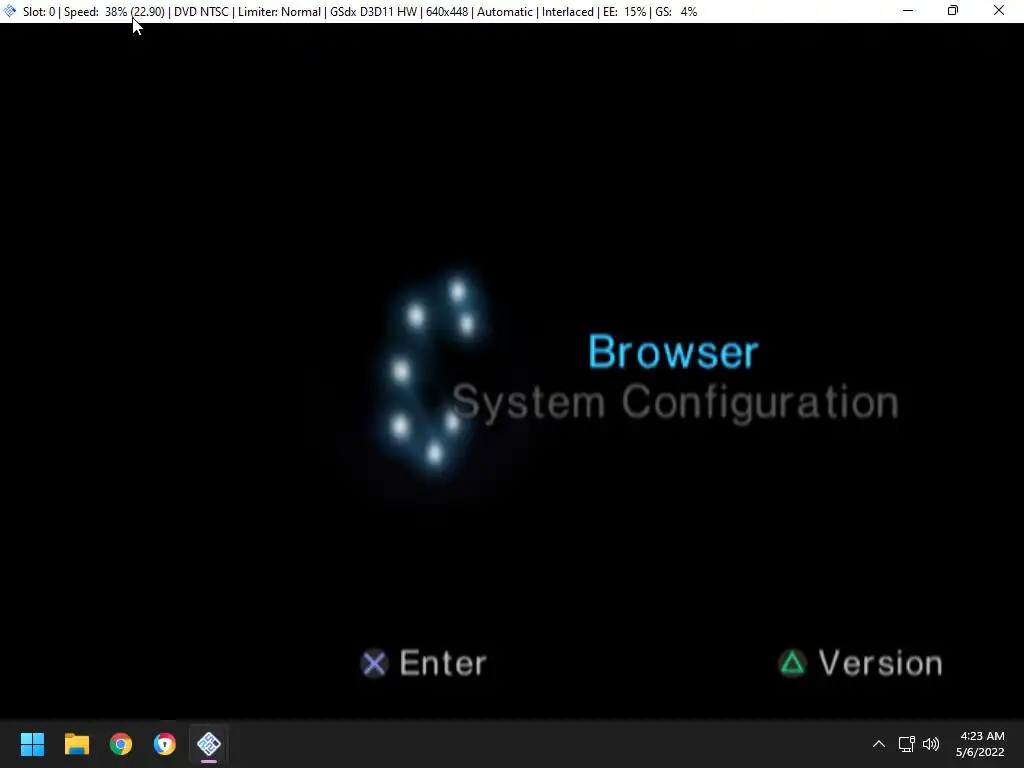
Task: Open File Explorer from taskbar
Action: 76,744
